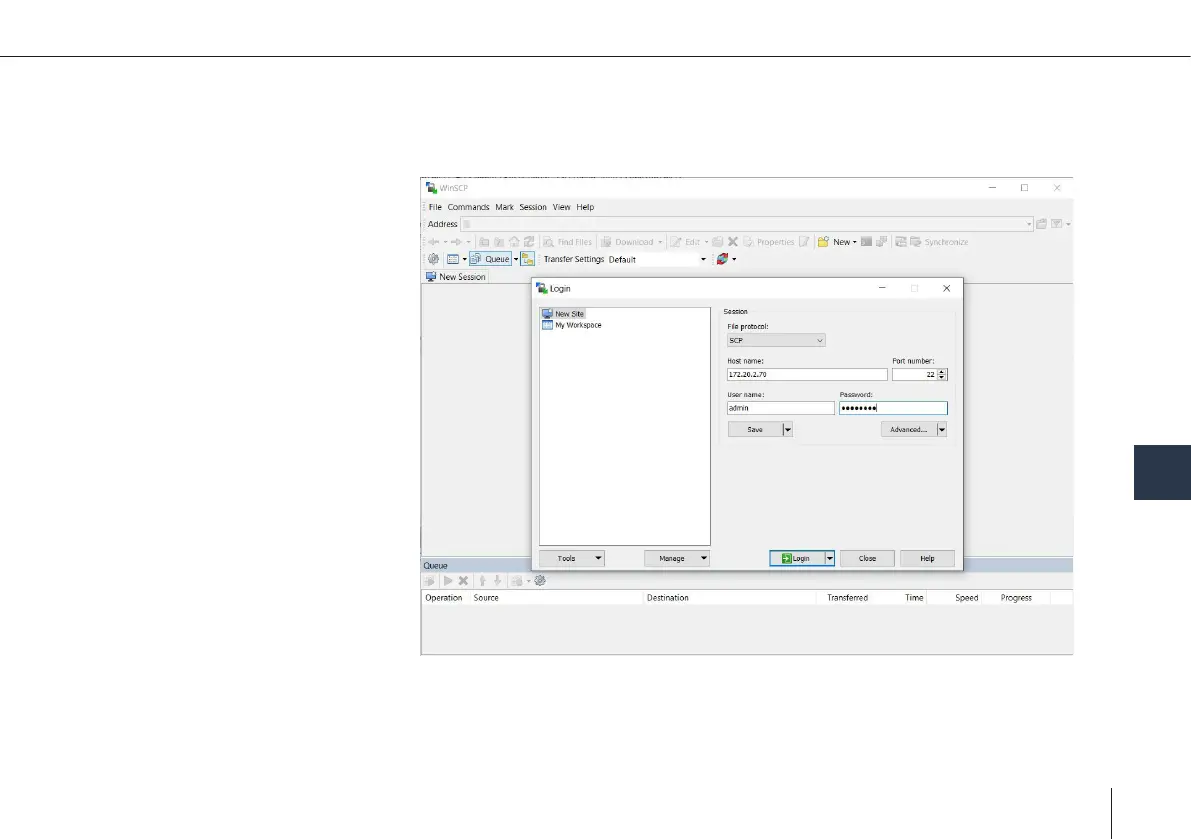Viewport: 1191px width, 839px height.
Task: Select the New Site entry
Action: 569,314
